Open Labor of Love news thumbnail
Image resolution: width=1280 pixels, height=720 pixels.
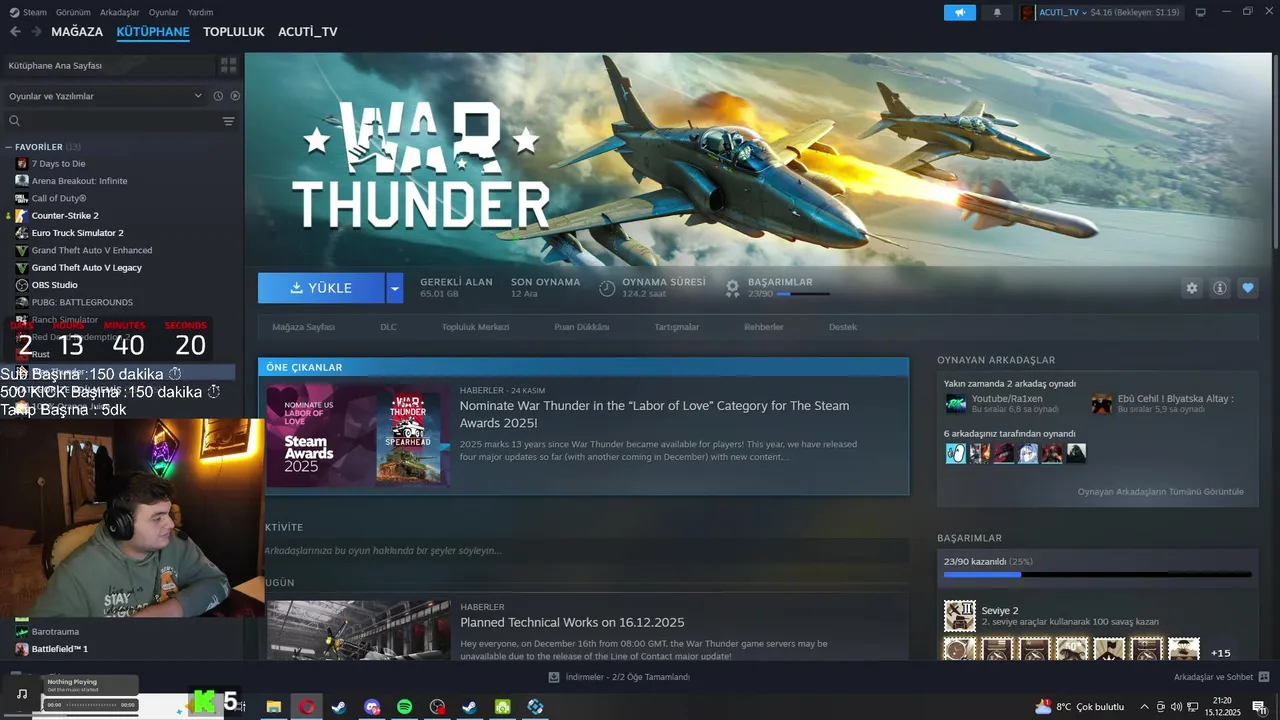[358, 435]
